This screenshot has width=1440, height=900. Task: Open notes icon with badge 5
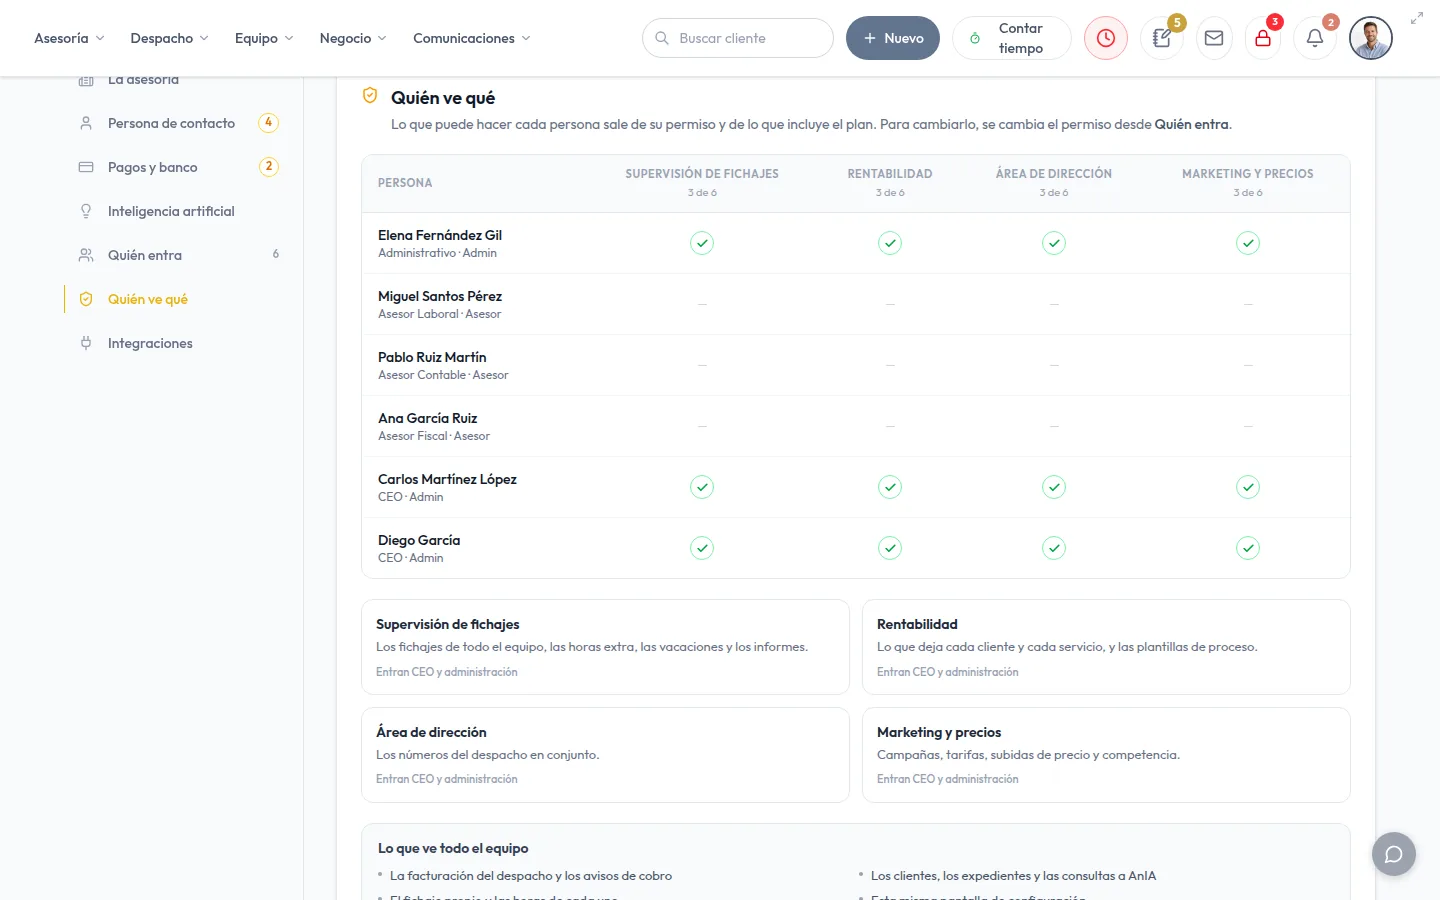1162,38
